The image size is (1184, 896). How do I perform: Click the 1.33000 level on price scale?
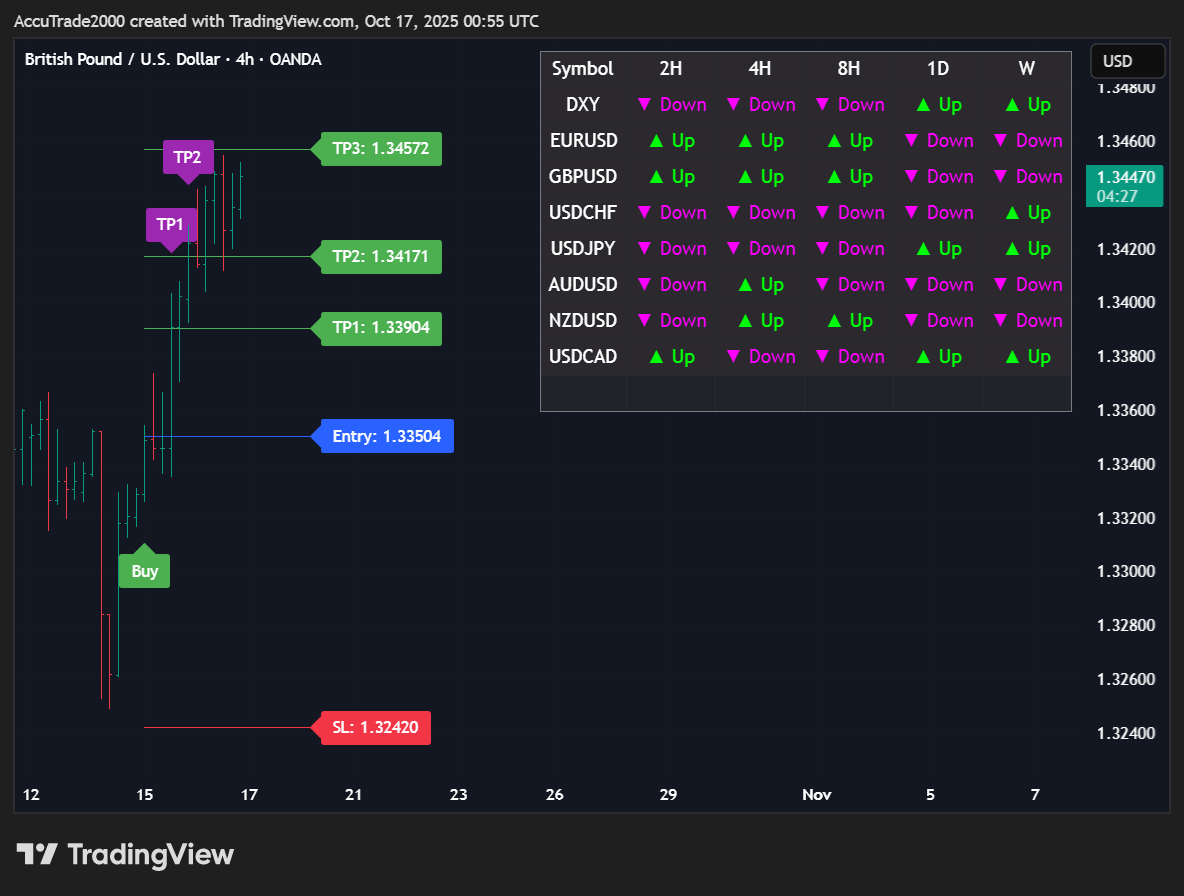coord(1127,571)
